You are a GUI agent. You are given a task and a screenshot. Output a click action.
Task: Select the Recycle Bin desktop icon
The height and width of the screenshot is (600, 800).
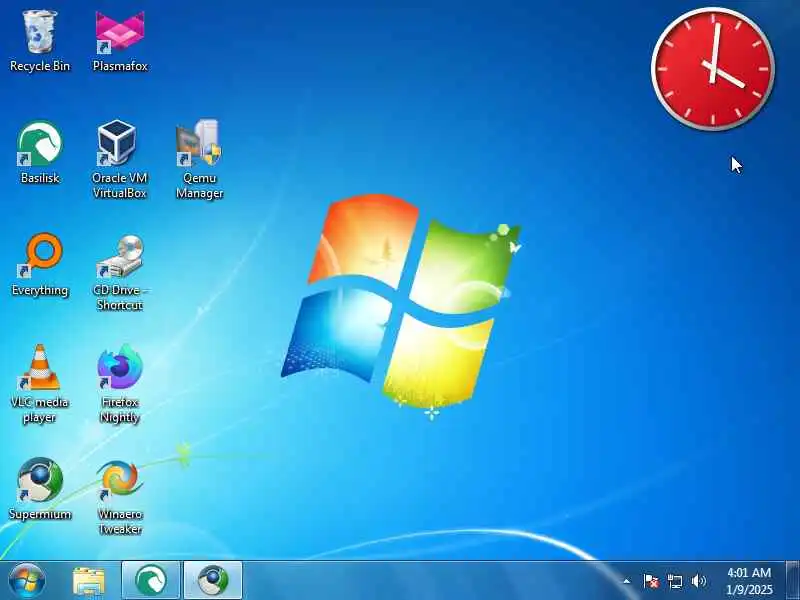40,42
